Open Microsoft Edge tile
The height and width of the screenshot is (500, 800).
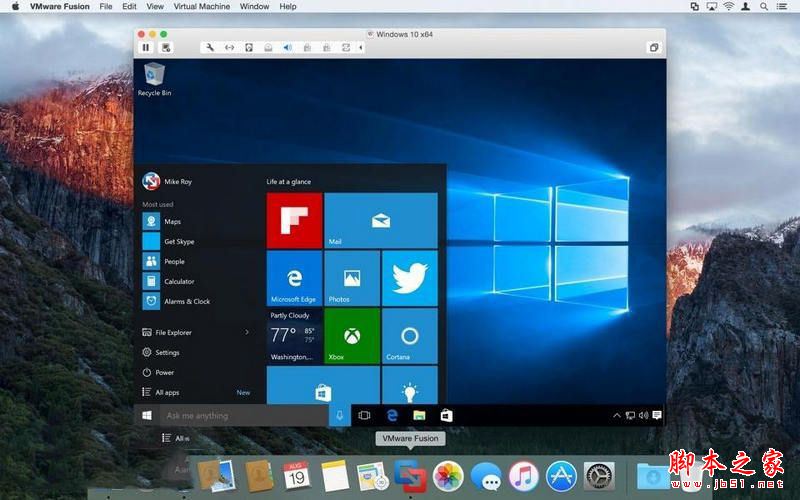point(294,278)
